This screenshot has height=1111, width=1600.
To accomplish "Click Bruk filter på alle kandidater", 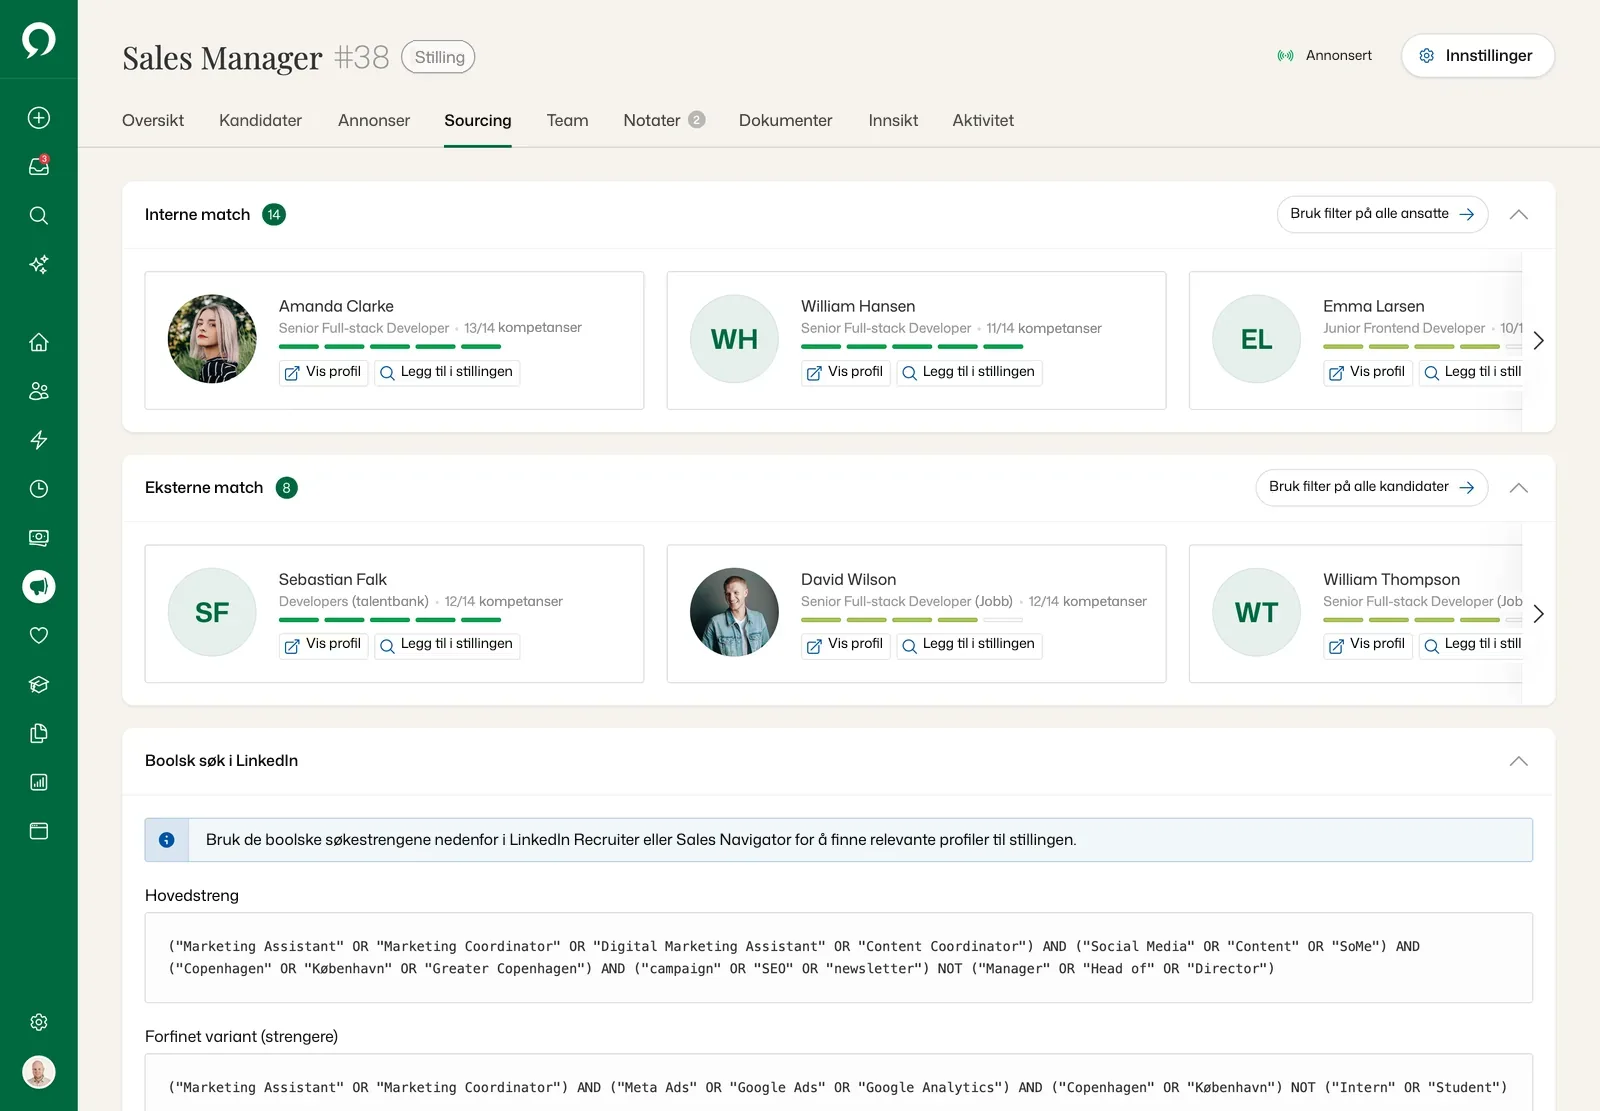I will (1372, 487).
